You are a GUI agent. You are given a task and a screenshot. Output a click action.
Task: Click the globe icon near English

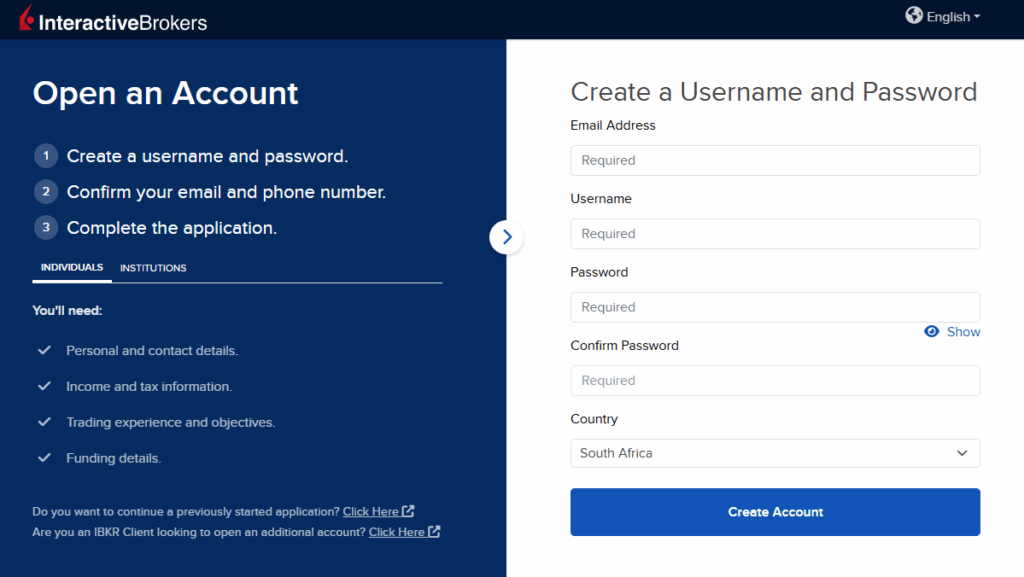914,16
